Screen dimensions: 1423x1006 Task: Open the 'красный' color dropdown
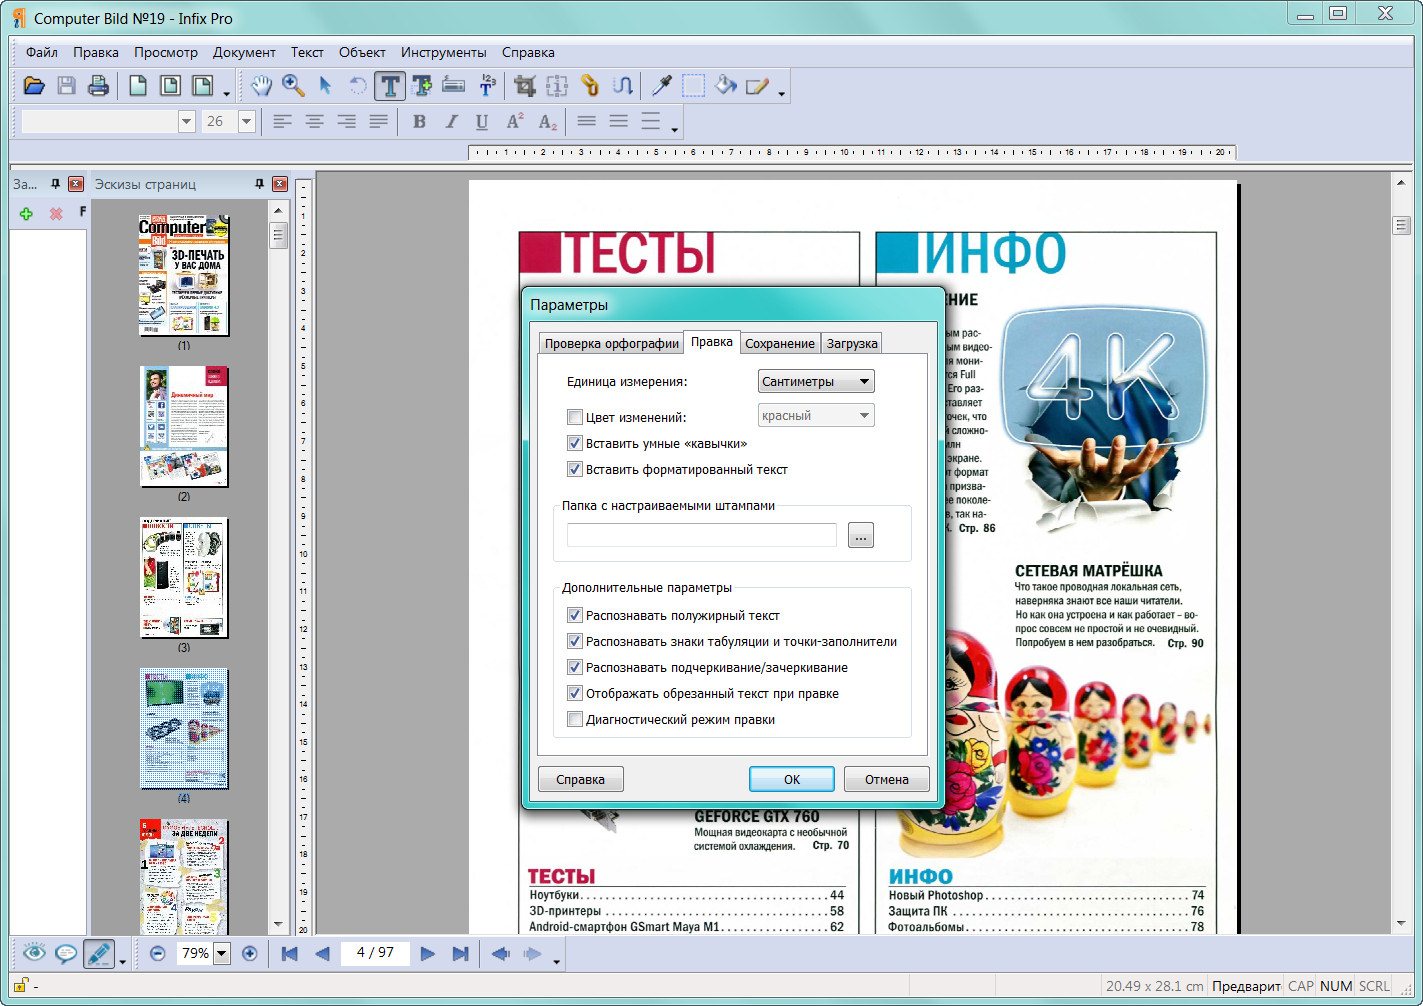pos(816,415)
